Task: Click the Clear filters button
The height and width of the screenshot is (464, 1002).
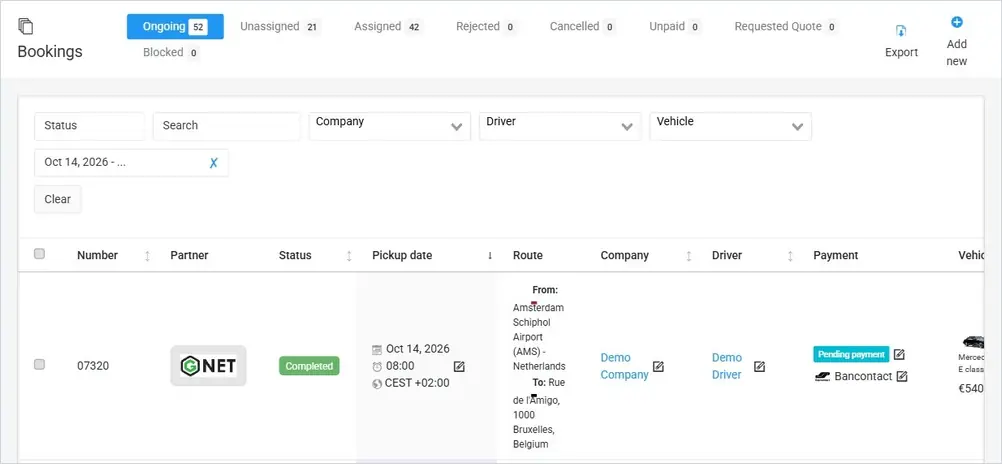Action: (x=58, y=199)
